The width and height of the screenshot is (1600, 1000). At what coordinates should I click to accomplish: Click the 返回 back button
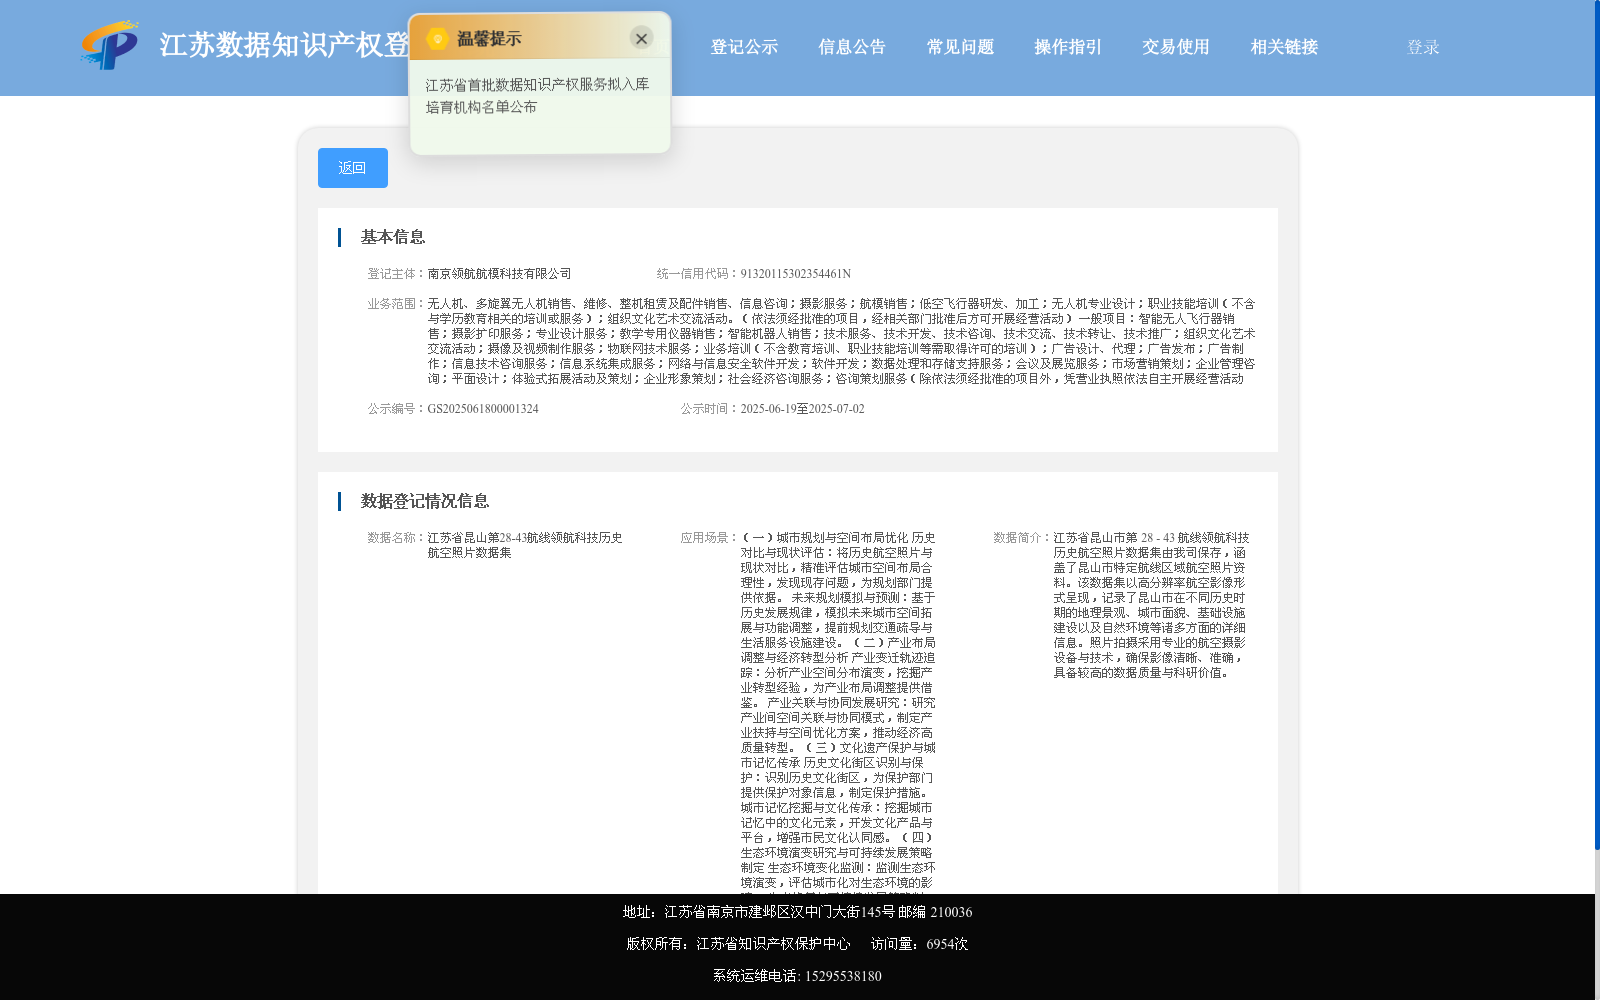click(x=353, y=168)
